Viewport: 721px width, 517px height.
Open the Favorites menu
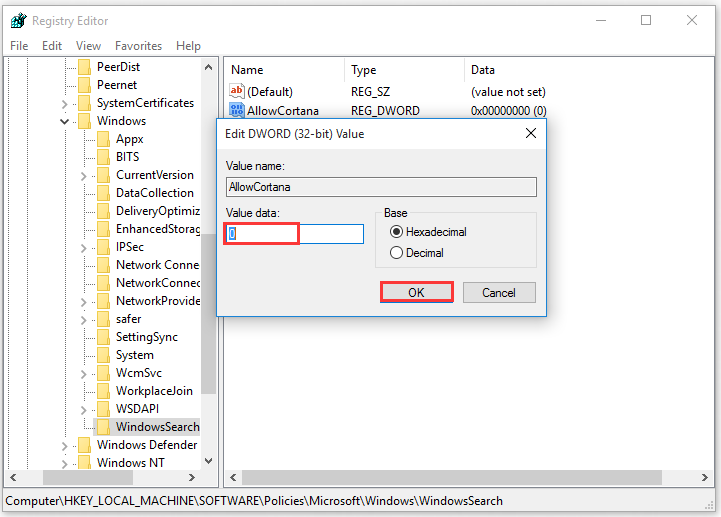(x=138, y=46)
